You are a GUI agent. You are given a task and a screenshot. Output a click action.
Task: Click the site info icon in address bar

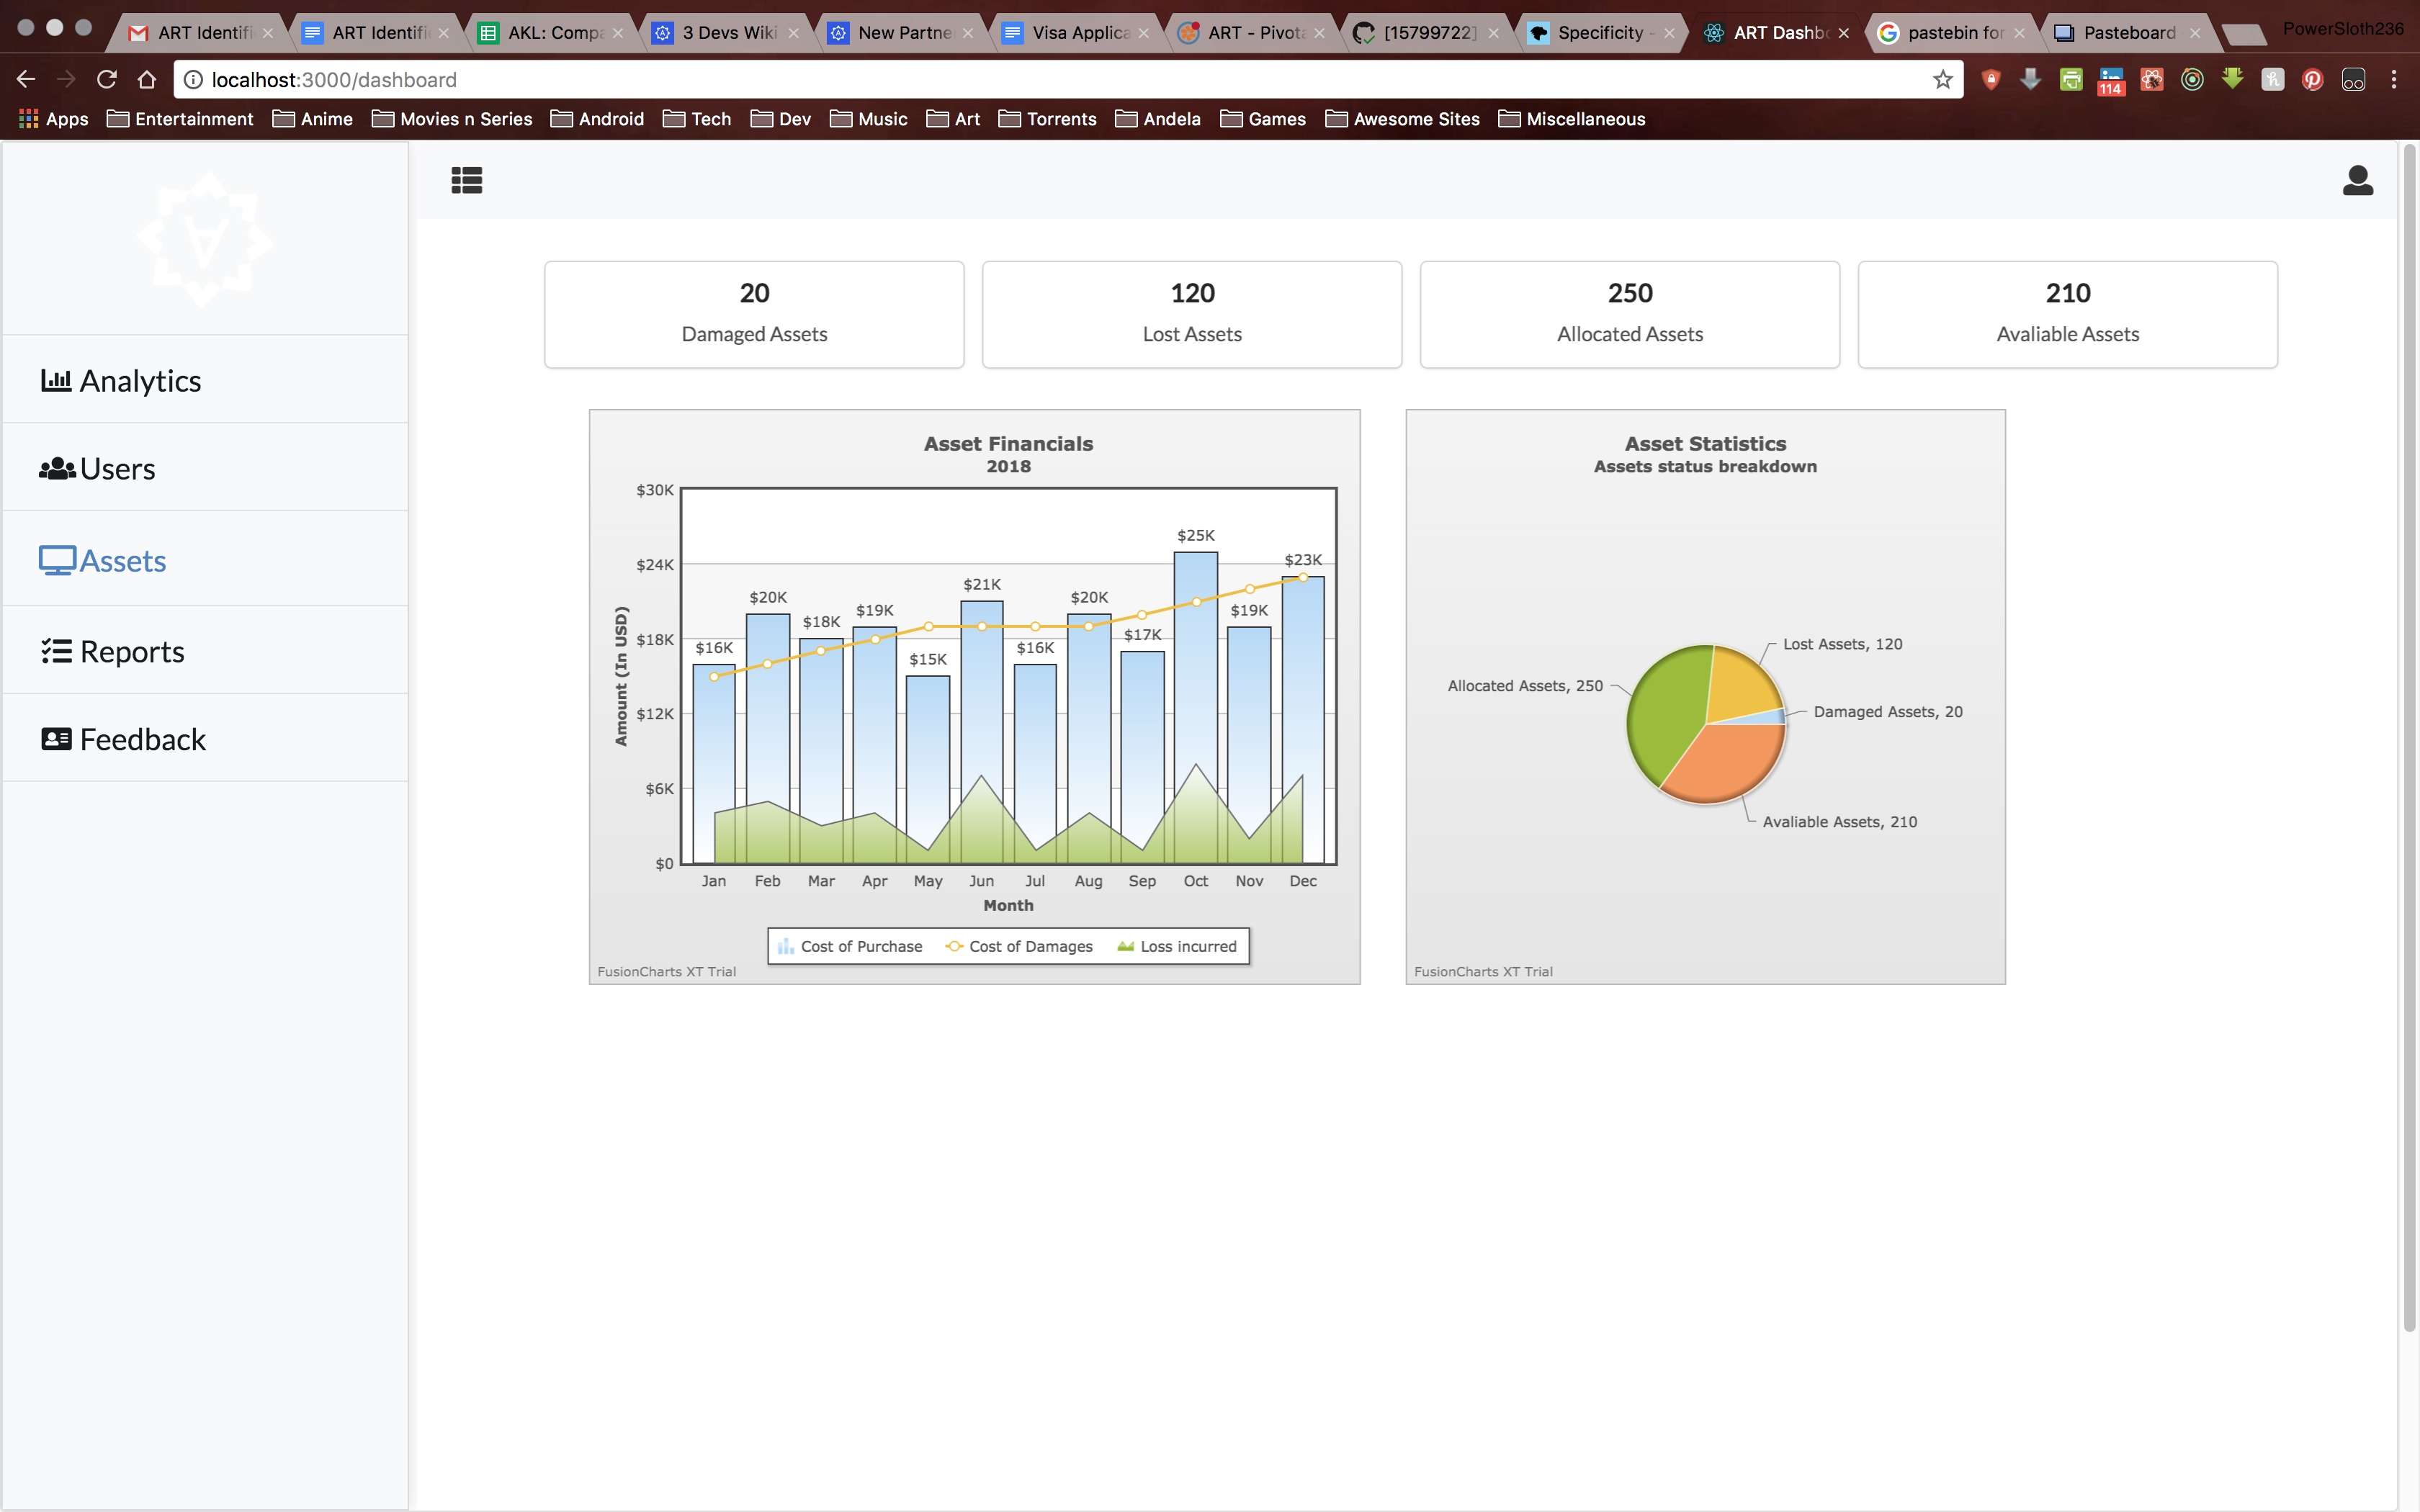tap(193, 79)
